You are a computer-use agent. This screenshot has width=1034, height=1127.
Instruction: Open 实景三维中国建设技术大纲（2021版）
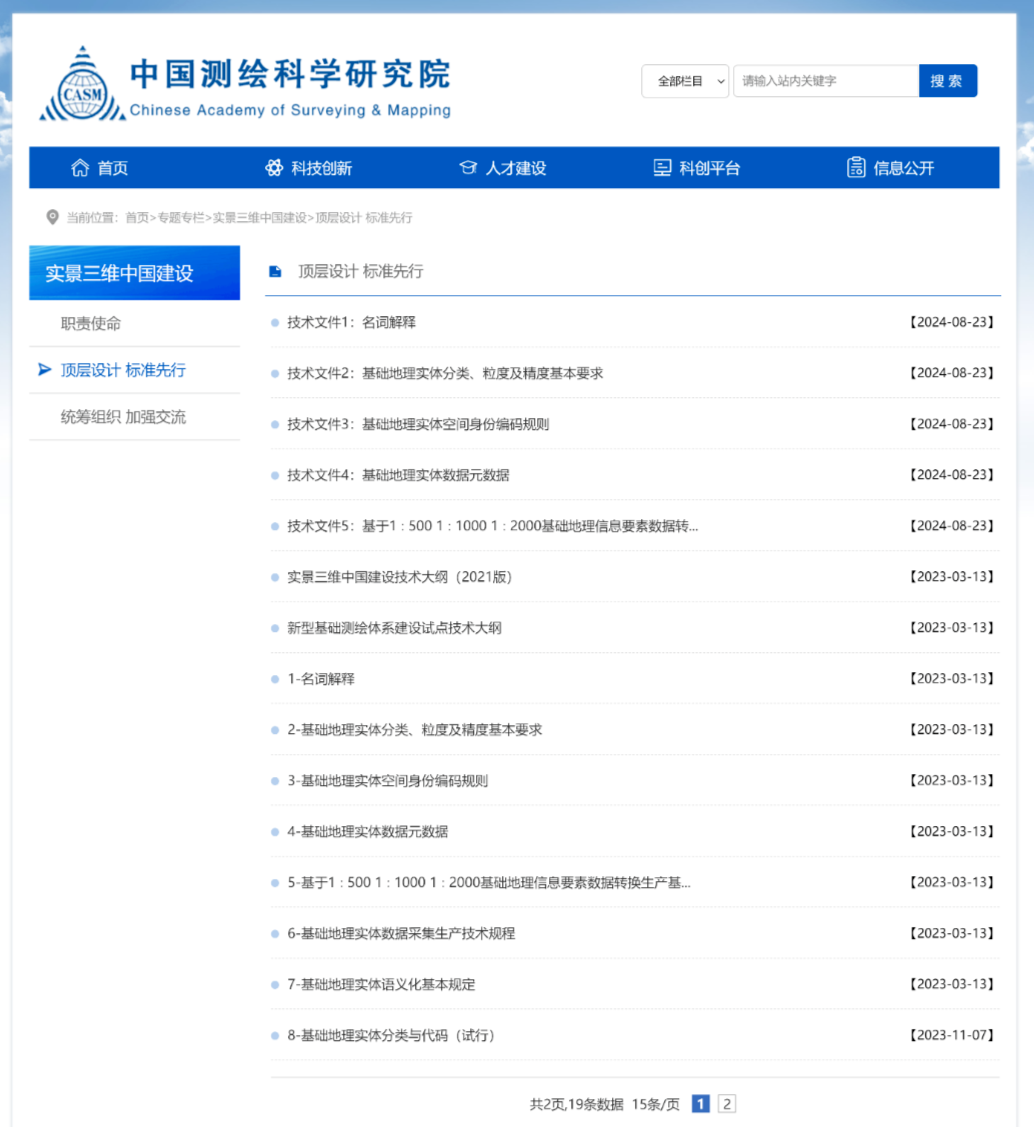(400, 577)
